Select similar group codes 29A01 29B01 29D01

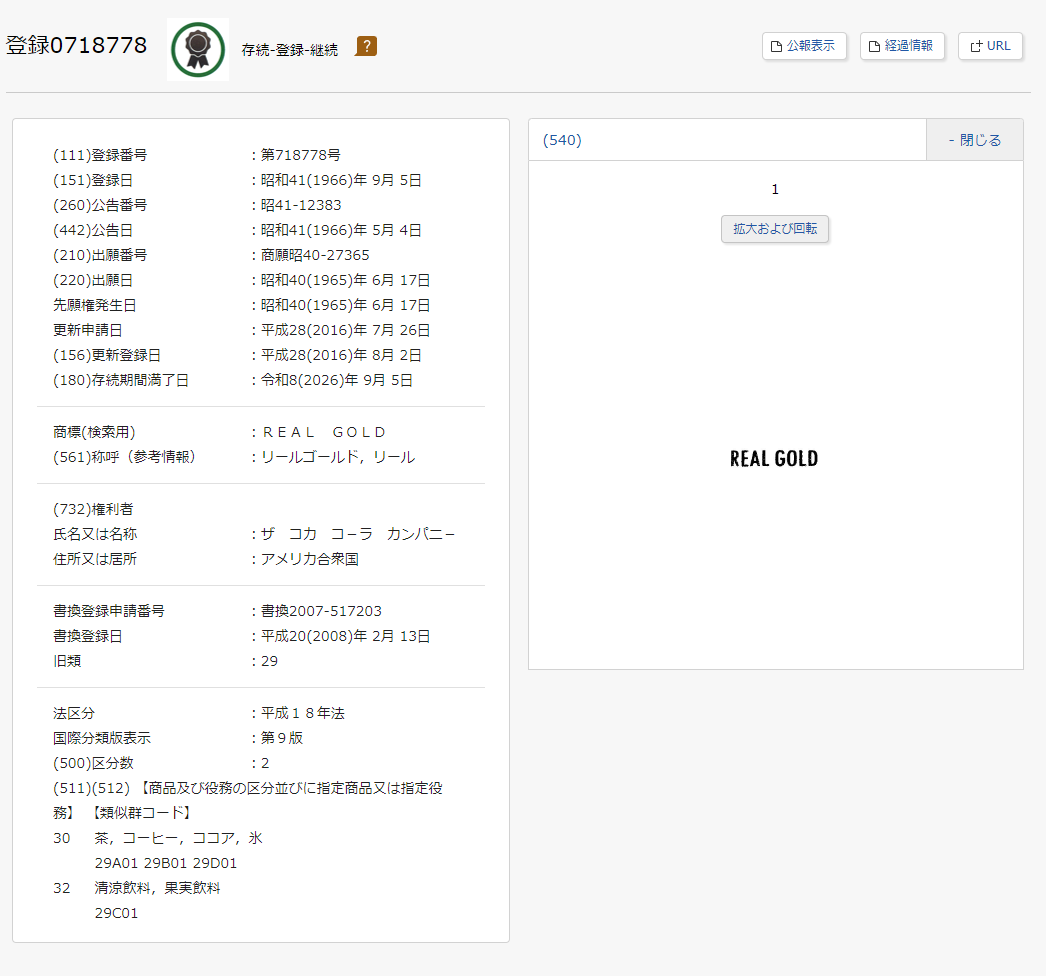[165, 863]
